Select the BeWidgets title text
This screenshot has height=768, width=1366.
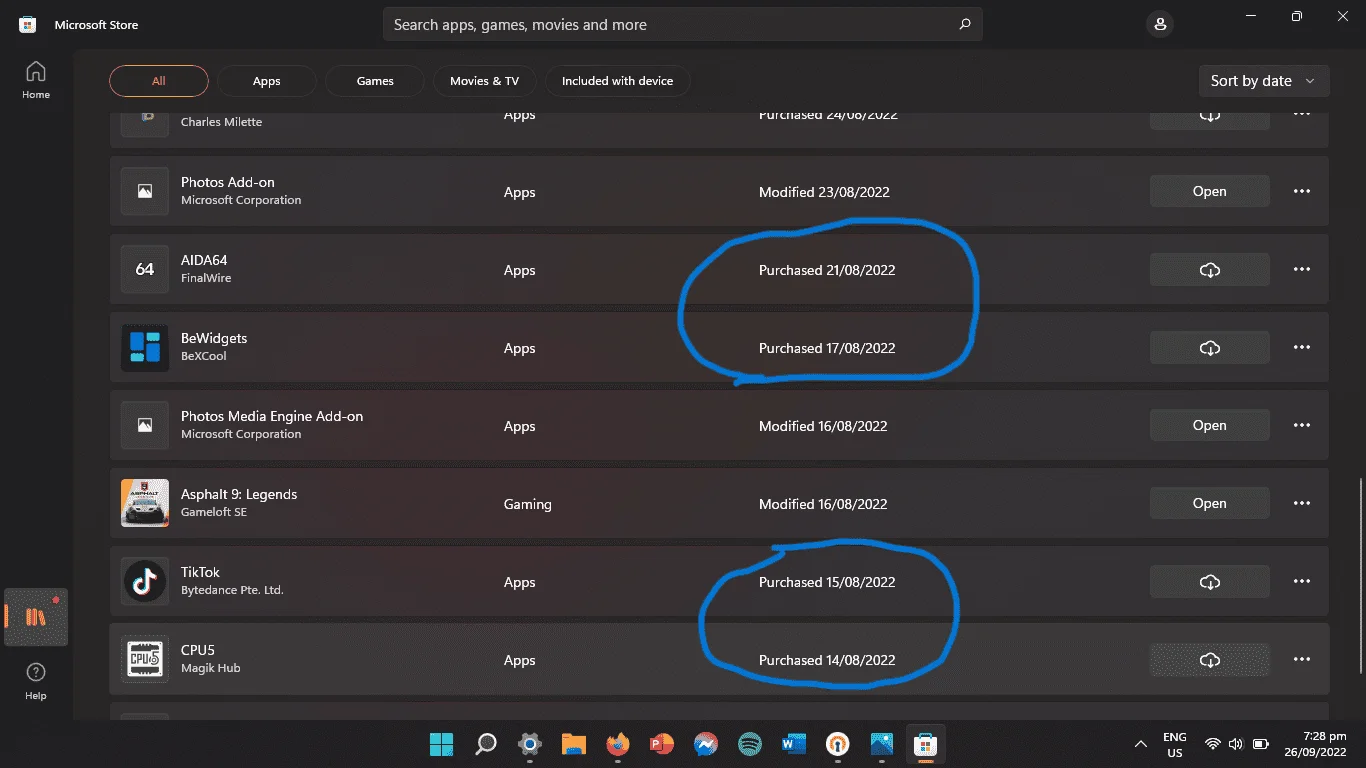click(214, 338)
